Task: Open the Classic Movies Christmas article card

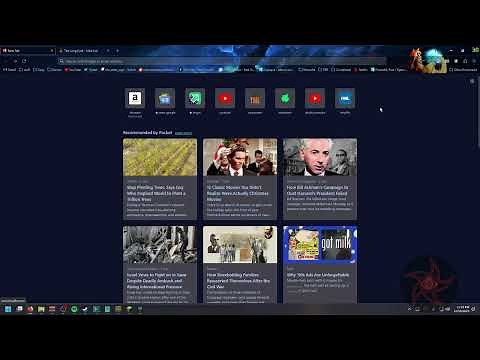Action: tap(240, 179)
